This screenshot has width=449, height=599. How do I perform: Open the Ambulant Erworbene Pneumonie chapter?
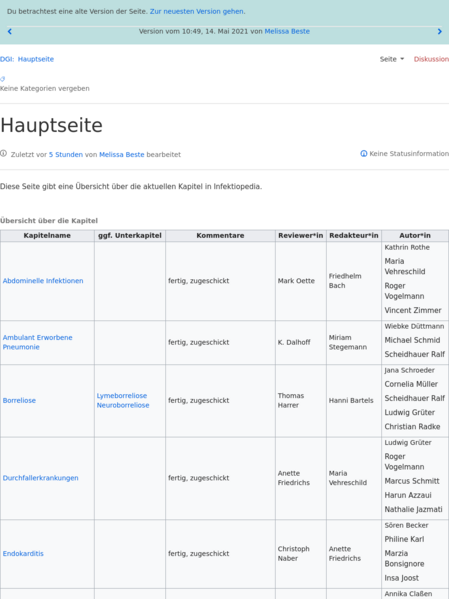(37, 342)
